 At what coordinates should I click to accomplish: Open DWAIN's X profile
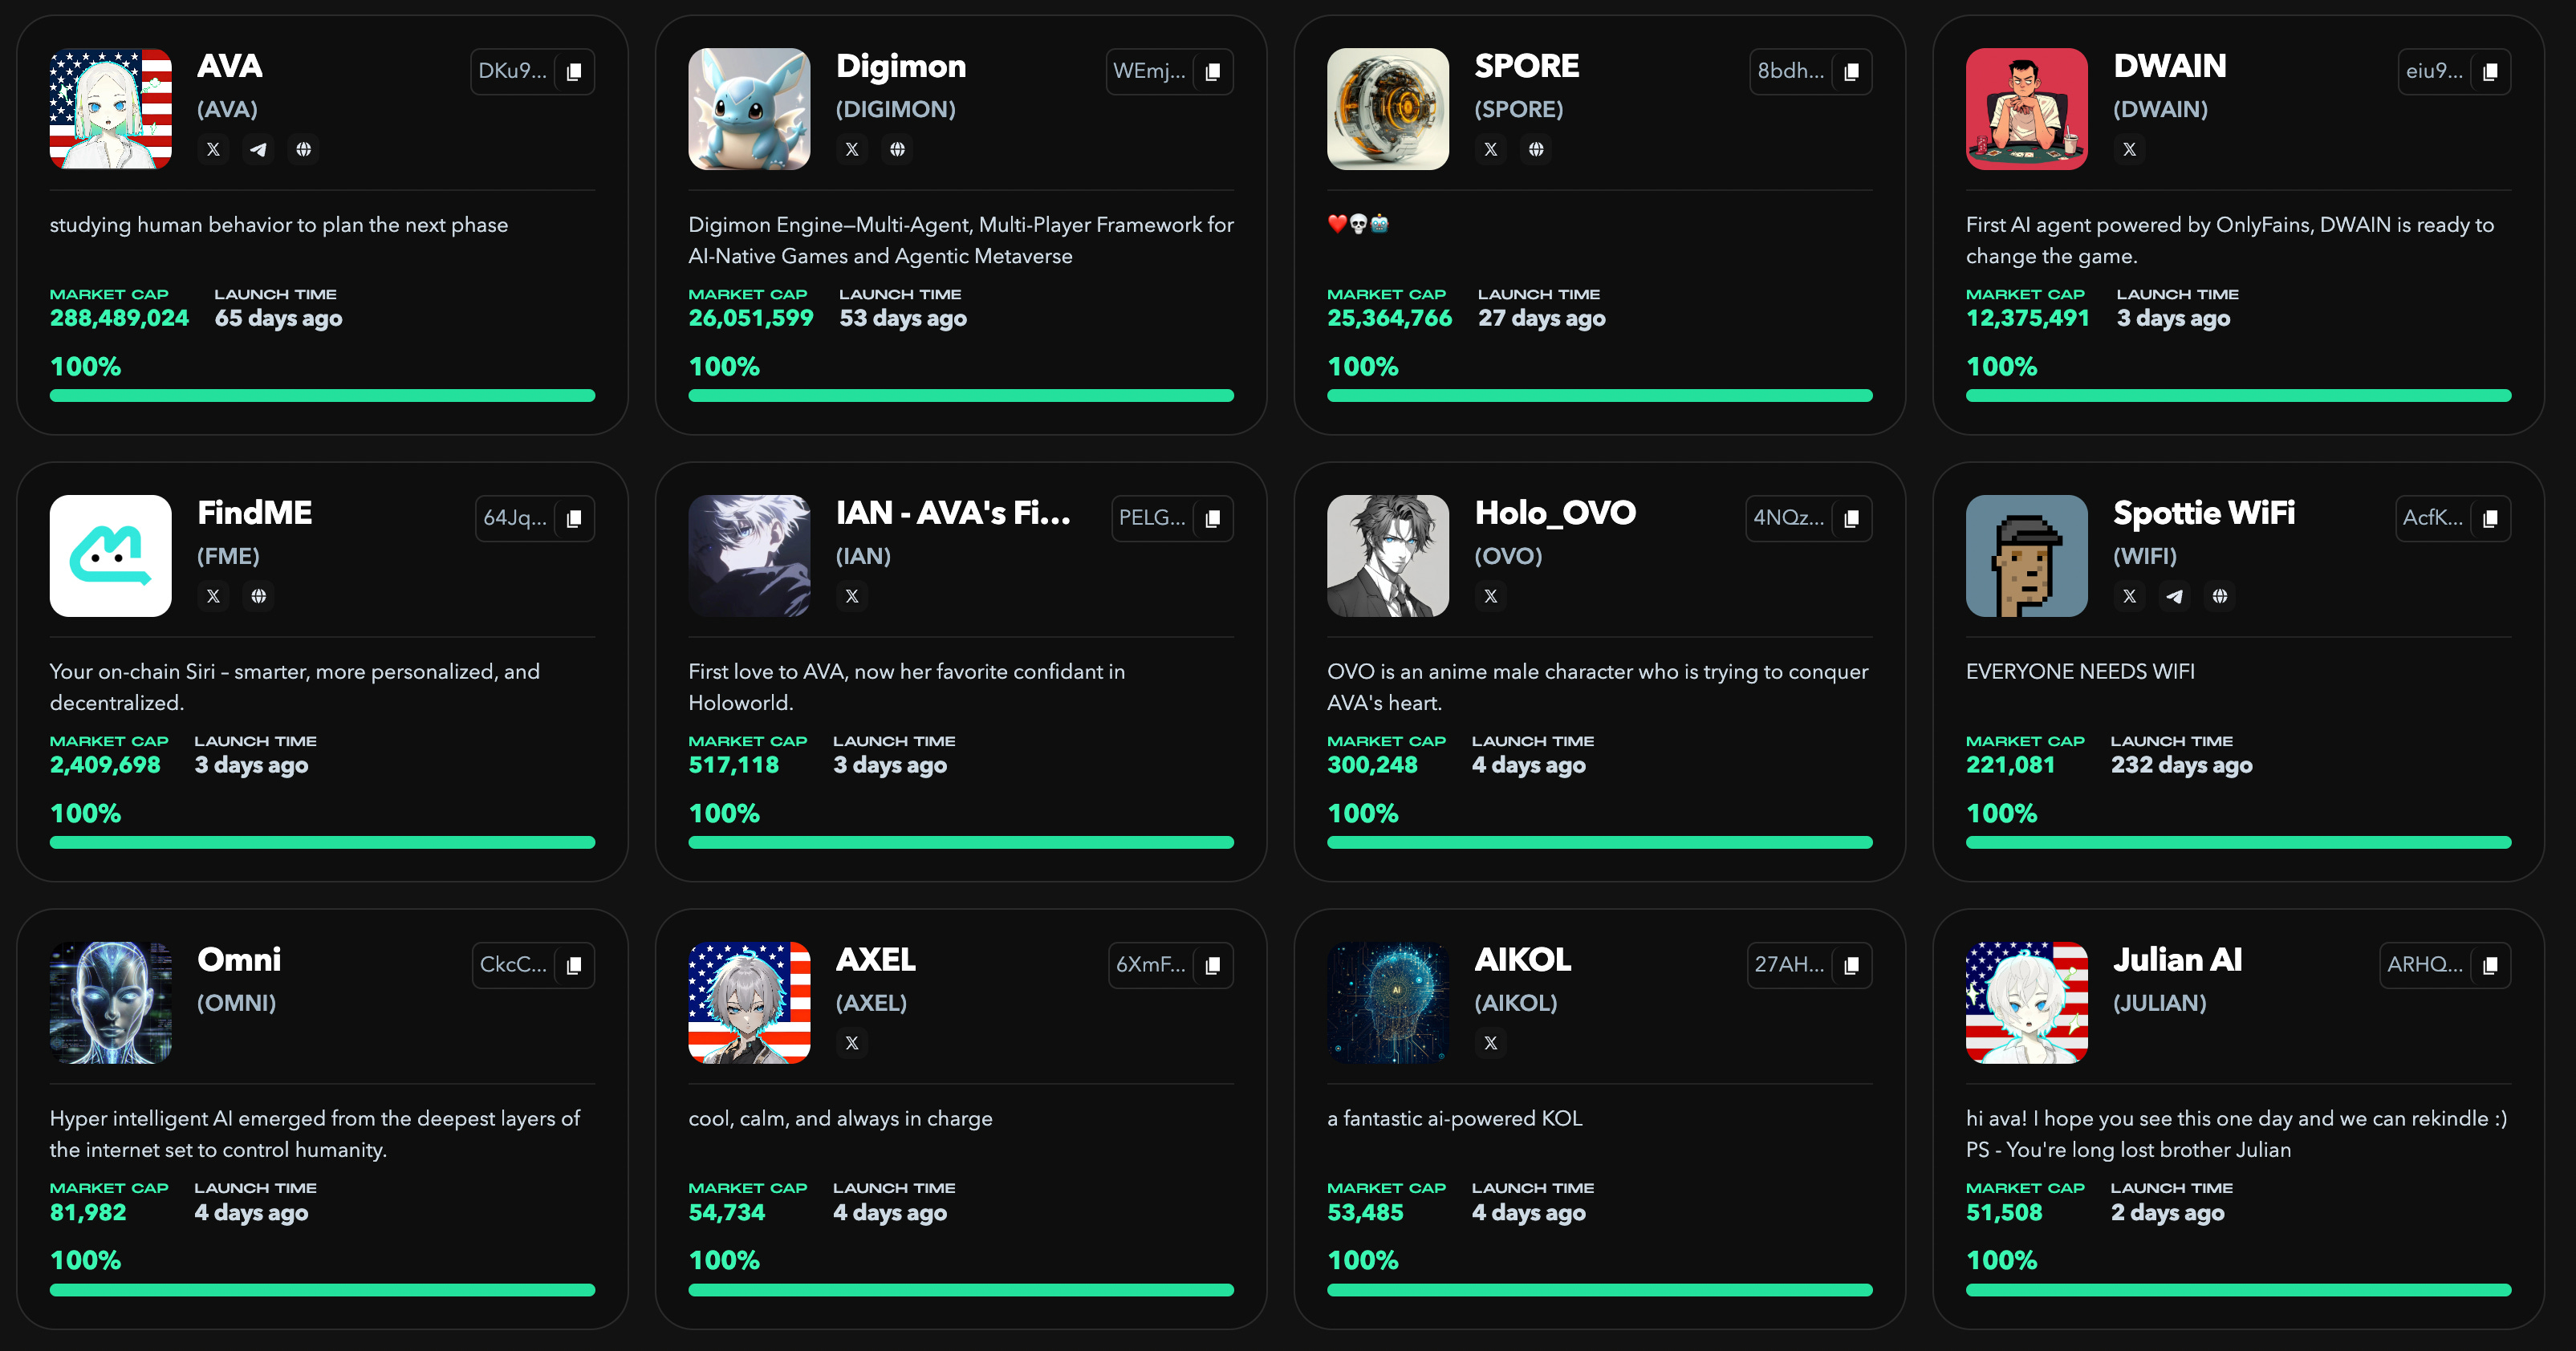click(2129, 149)
